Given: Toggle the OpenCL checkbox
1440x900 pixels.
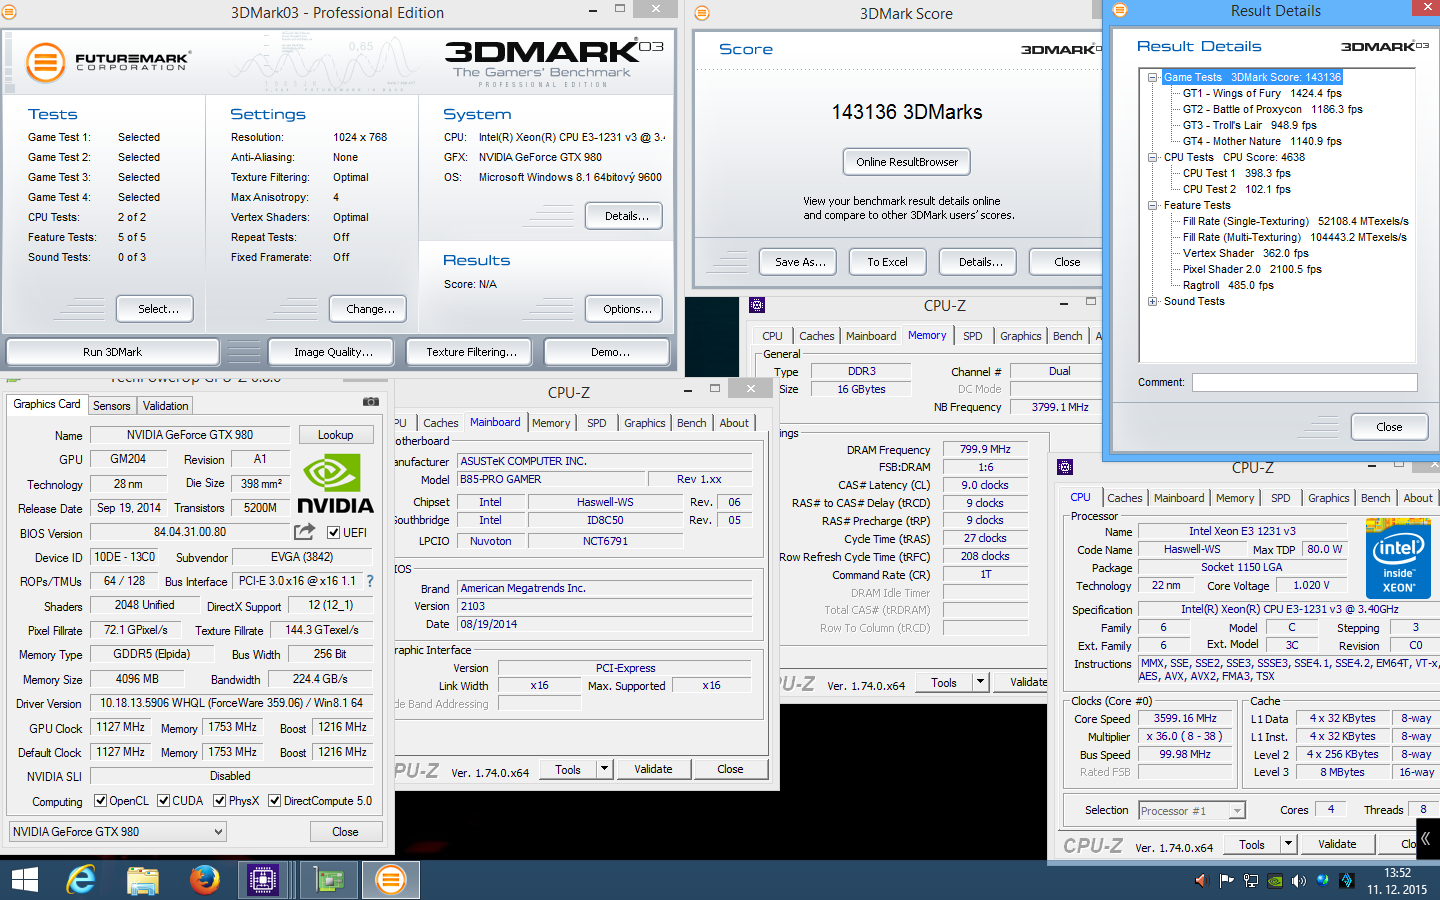Looking at the screenshot, I should (100, 800).
